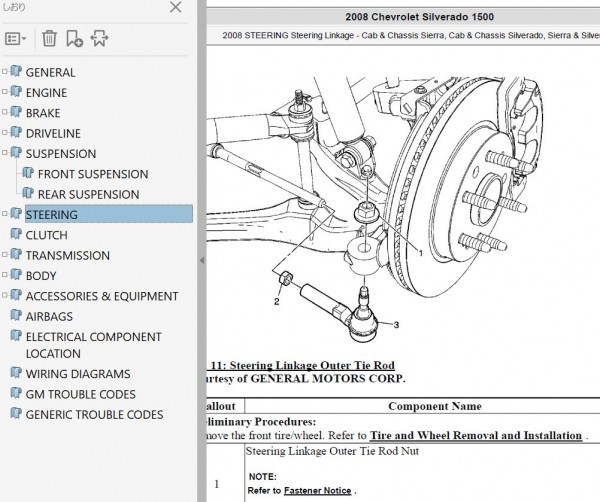Expand the DRIVELINE bookmark node
Image resolution: width=600 pixels, height=502 pixels.
tap(5, 132)
